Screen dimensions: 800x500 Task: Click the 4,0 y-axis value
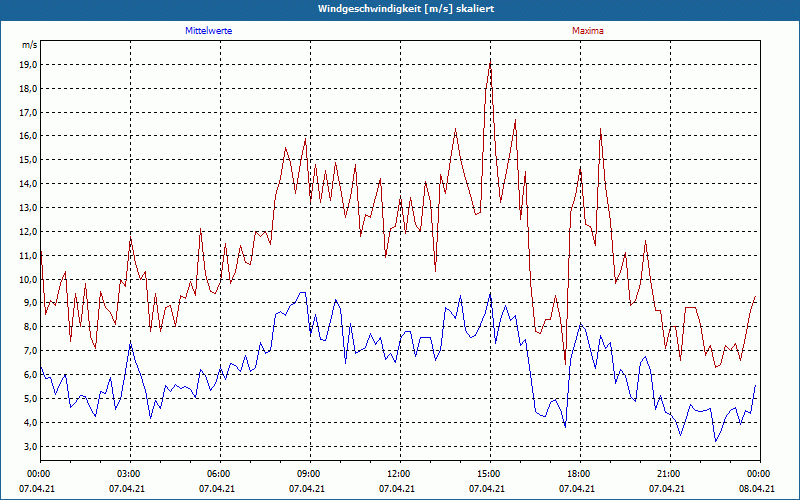point(31,422)
